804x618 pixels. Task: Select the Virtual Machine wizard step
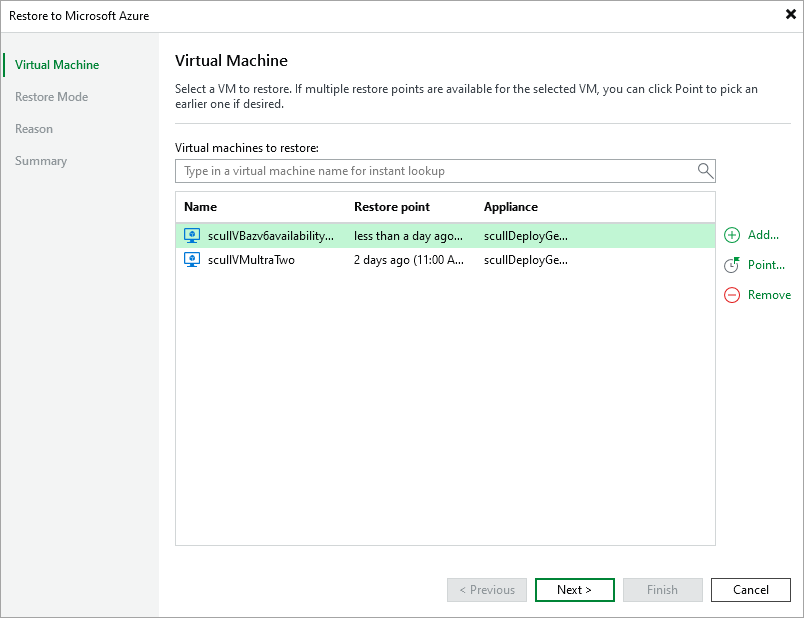click(x=55, y=64)
